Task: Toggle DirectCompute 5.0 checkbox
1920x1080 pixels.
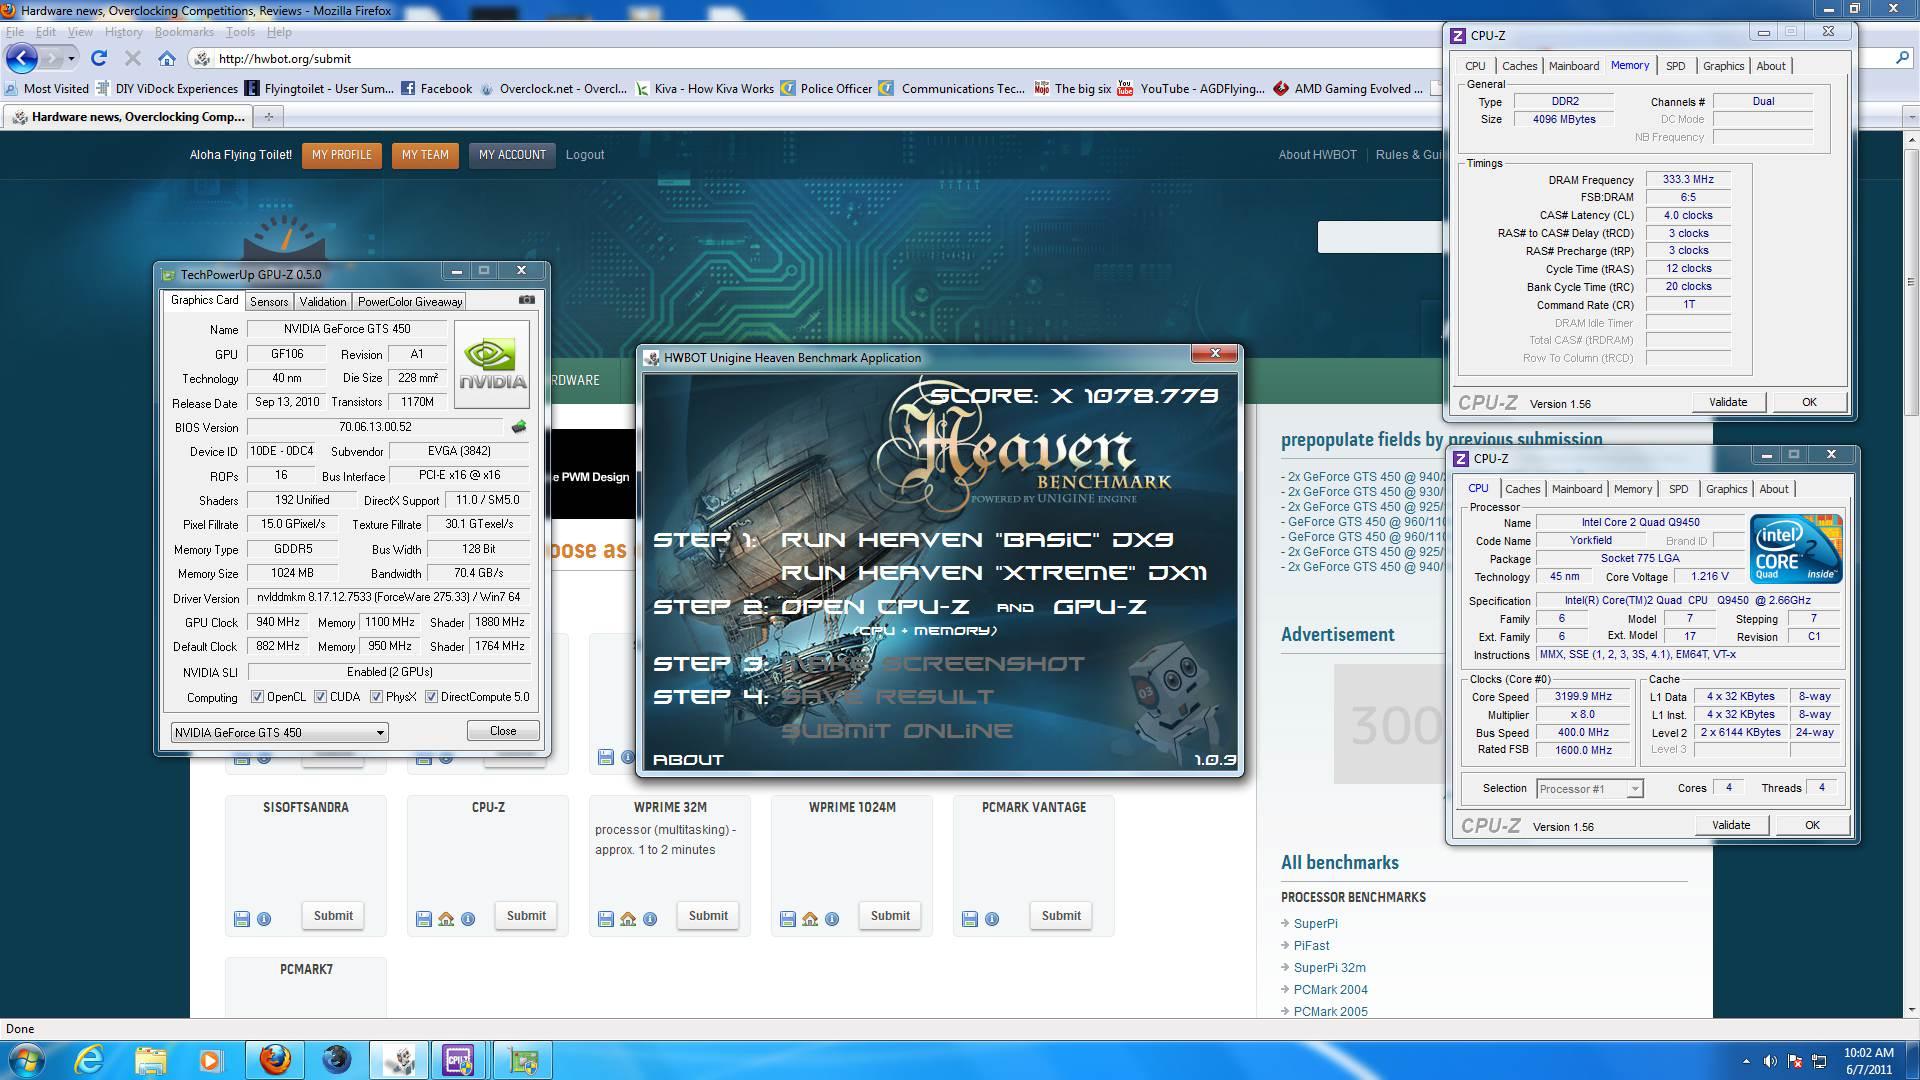Action: pyautogui.click(x=431, y=697)
